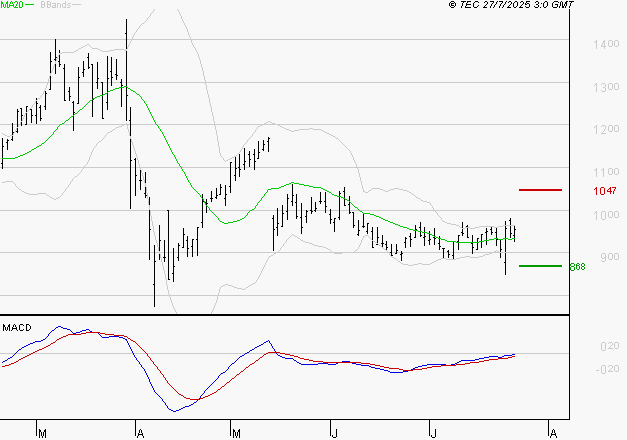Click the last A month label

tap(553, 434)
